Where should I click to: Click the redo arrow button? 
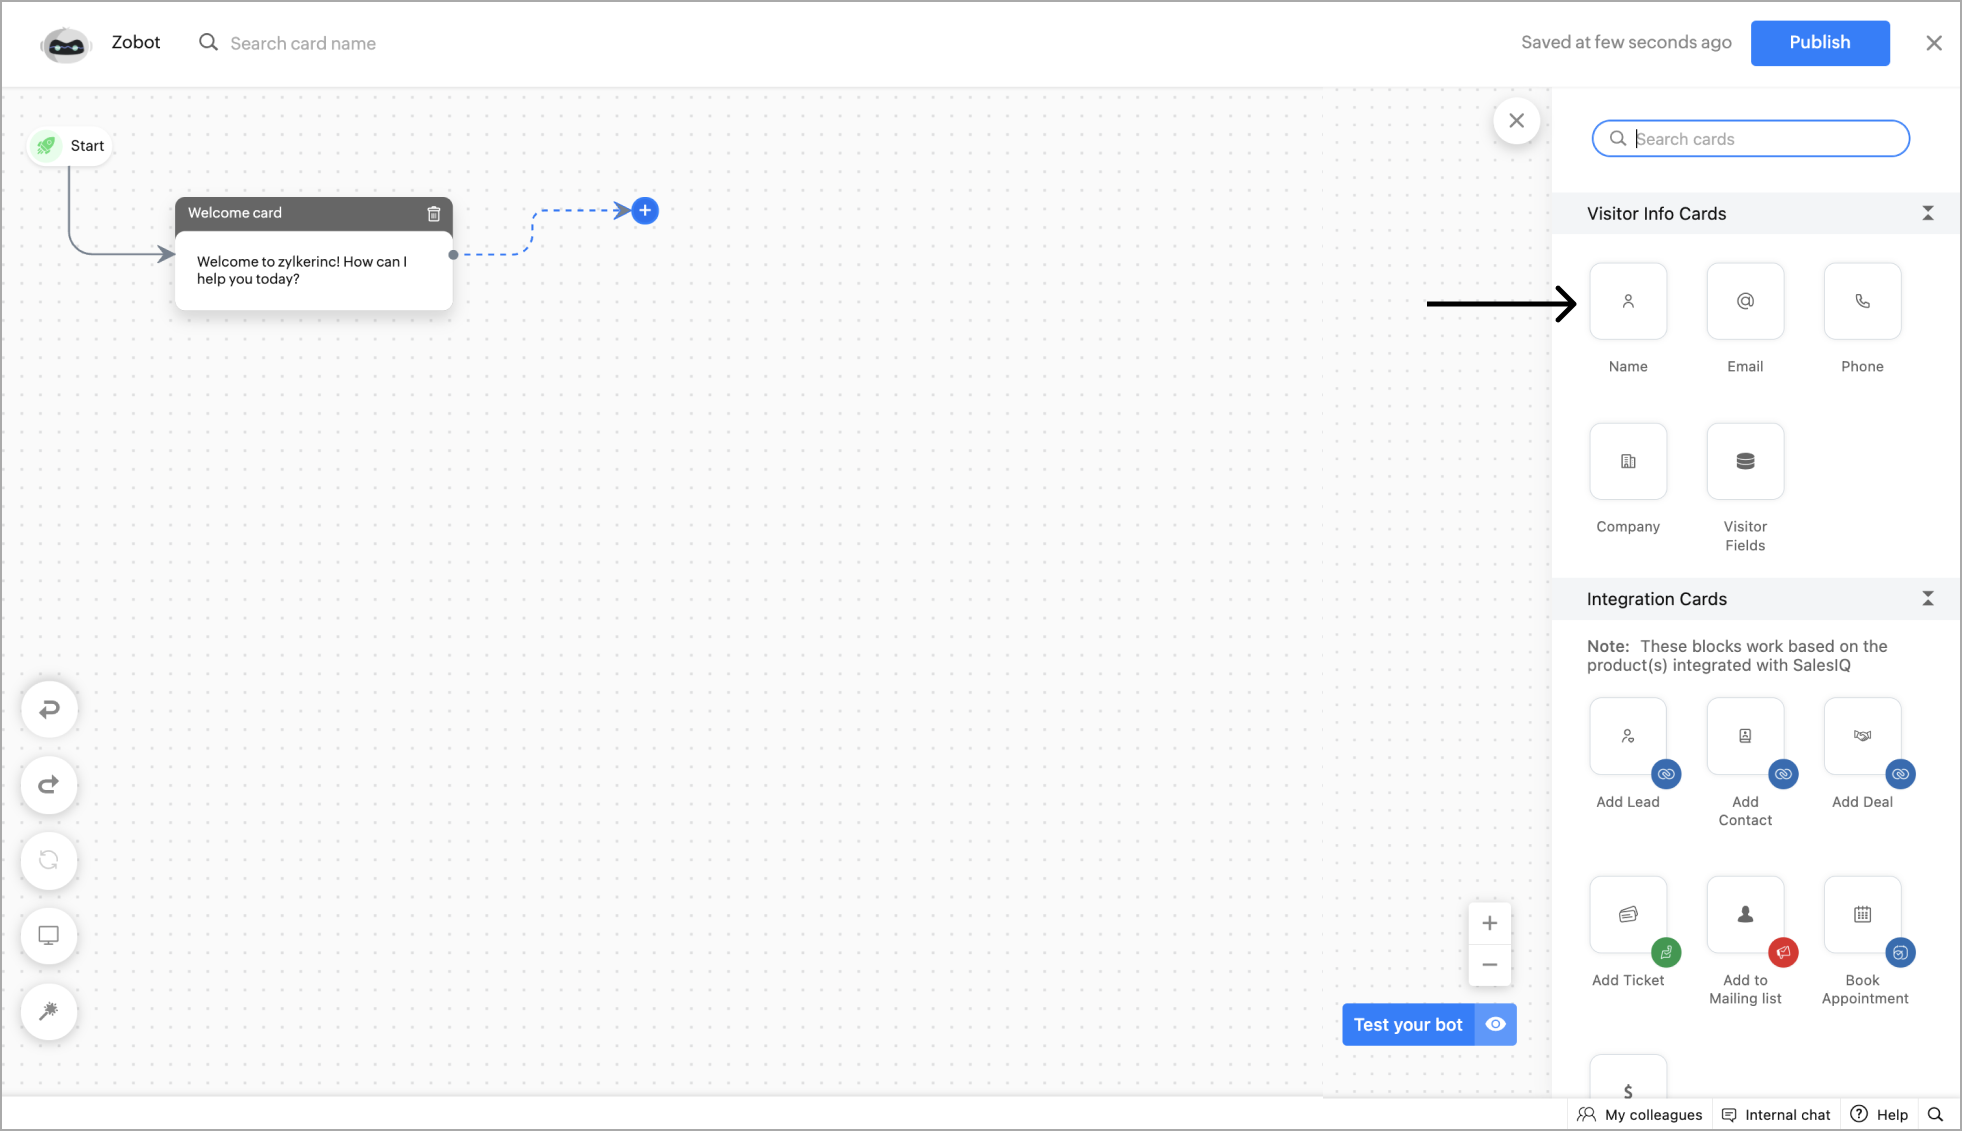[x=49, y=785]
